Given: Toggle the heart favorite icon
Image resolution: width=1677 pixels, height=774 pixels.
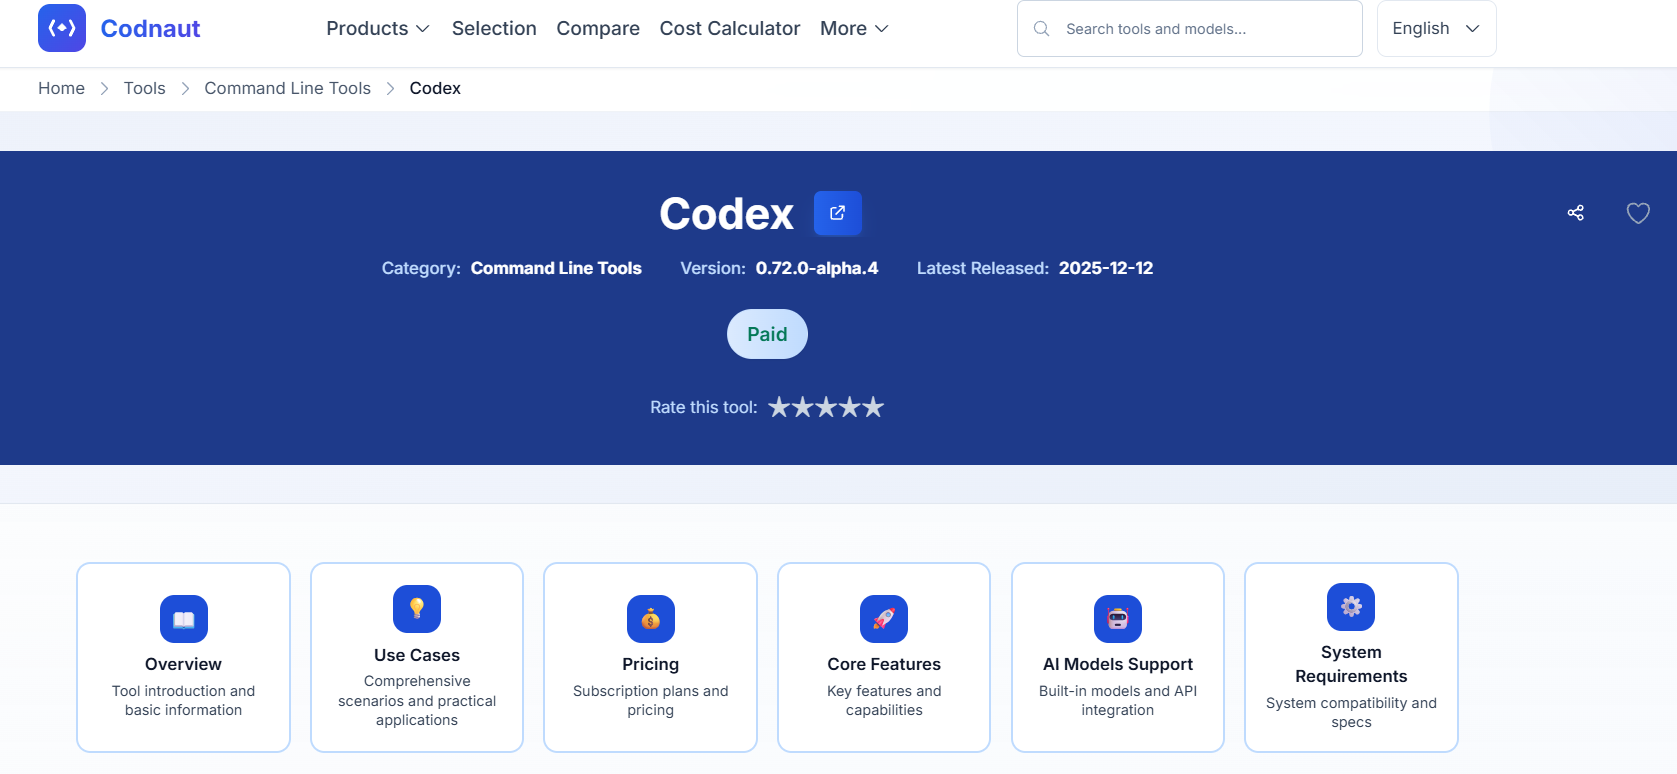Looking at the screenshot, I should (1638, 212).
